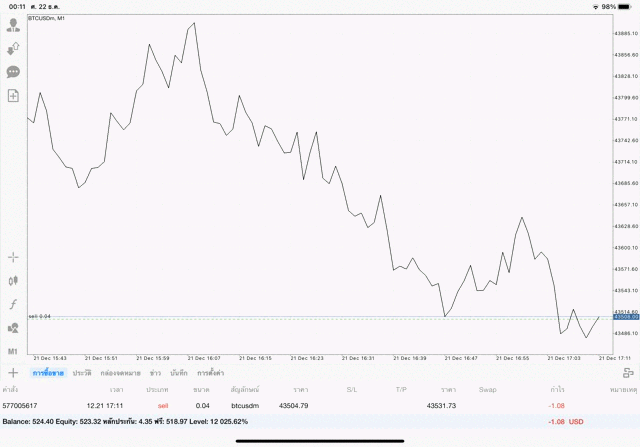Image resolution: width=640 pixels, height=447 pixels.
Task: Tap the plus icon beside the tabs
Action: pos(13,372)
